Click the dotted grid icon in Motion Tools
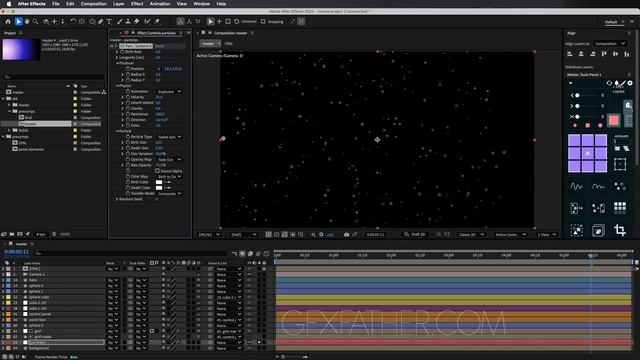 (x=620, y=208)
